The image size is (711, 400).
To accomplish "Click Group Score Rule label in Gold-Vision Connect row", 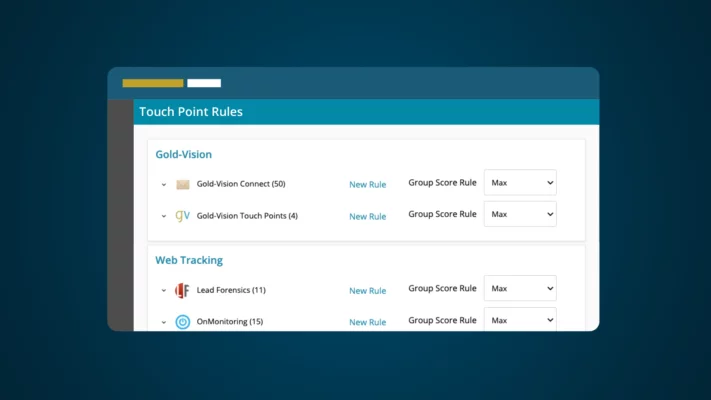I will (442, 182).
